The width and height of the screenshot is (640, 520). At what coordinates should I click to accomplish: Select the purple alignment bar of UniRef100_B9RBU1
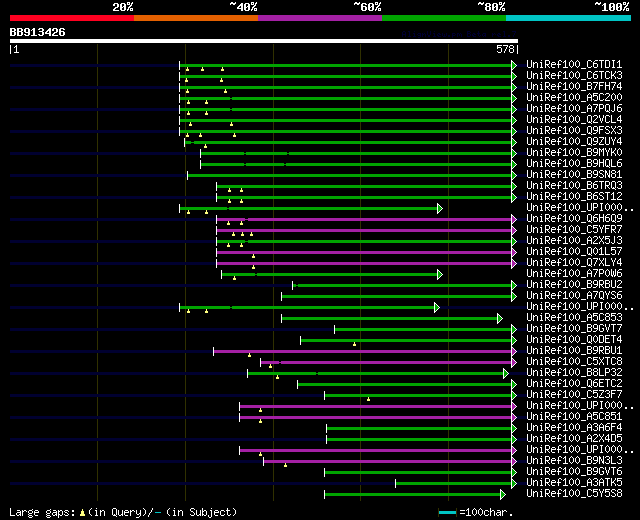tap(362, 352)
